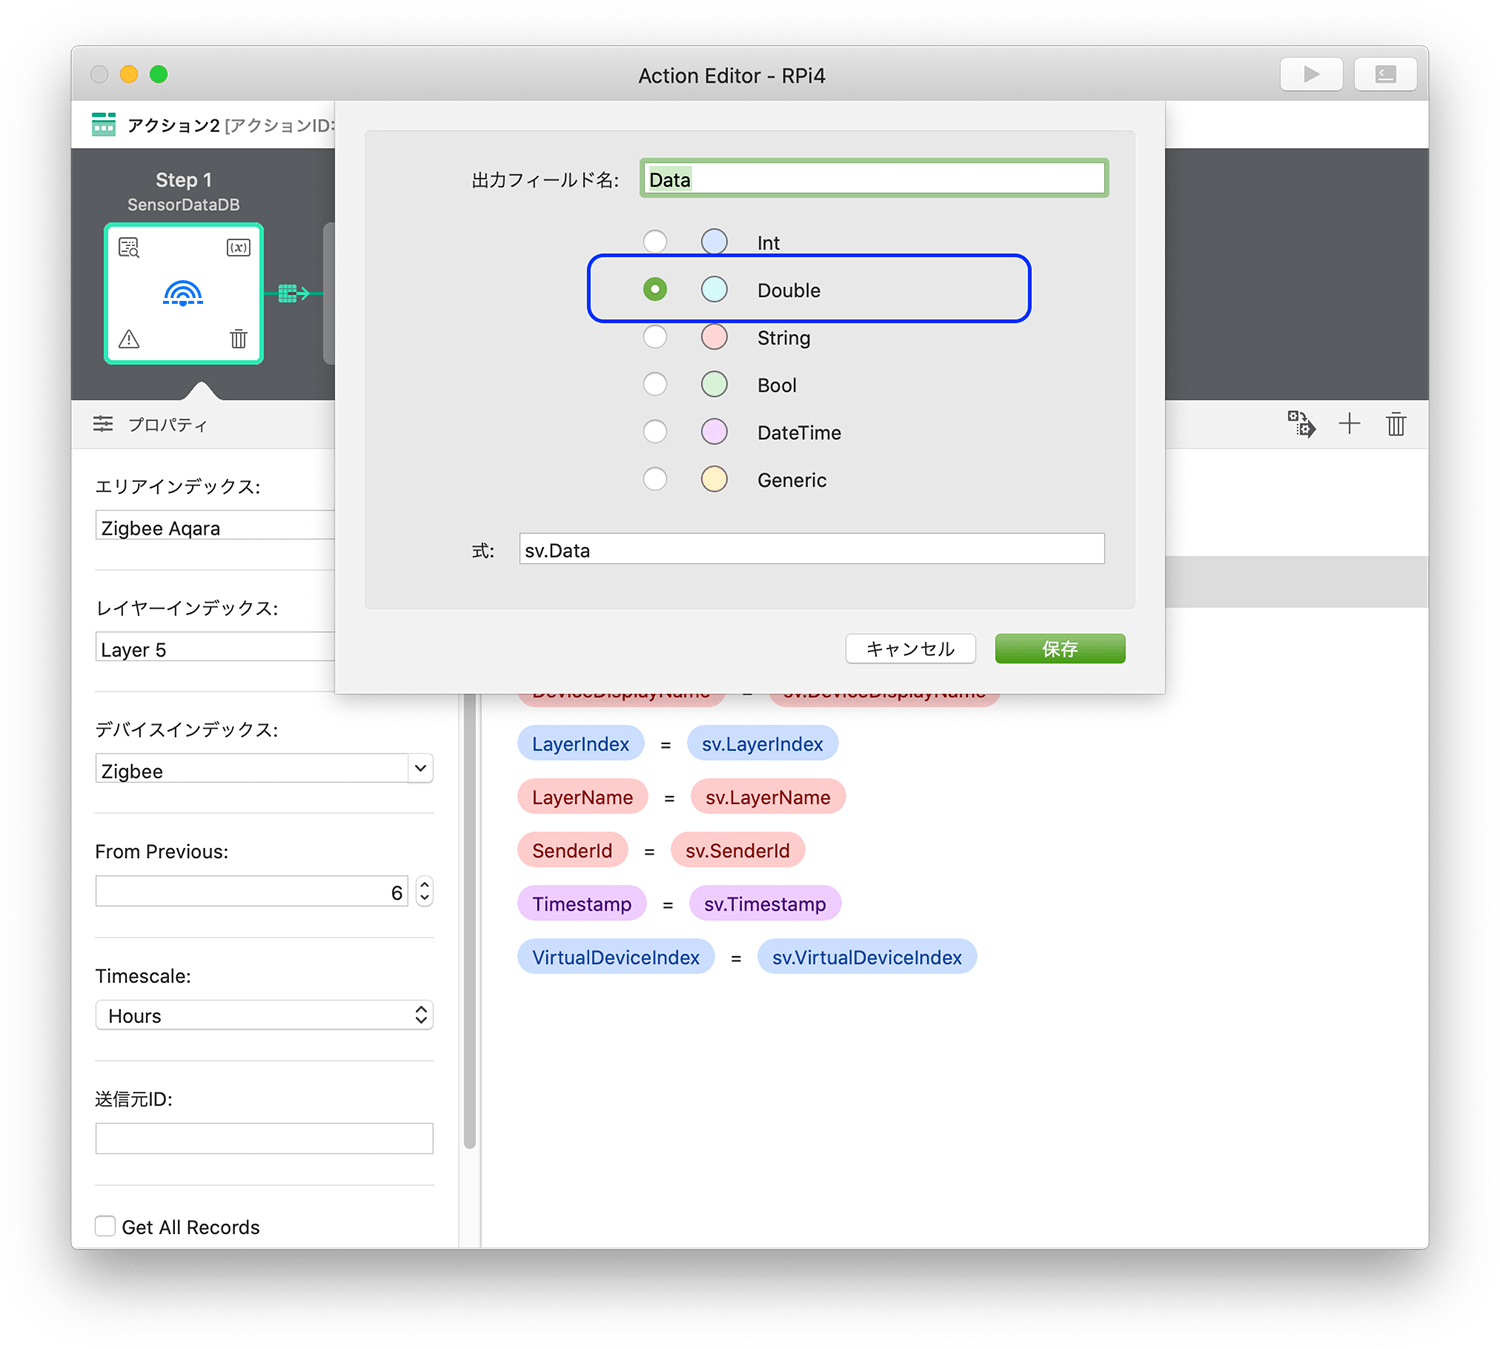Click the properties panel vertical scrollbar
This screenshot has height=1349, width=1500.
[x=469, y=920]
